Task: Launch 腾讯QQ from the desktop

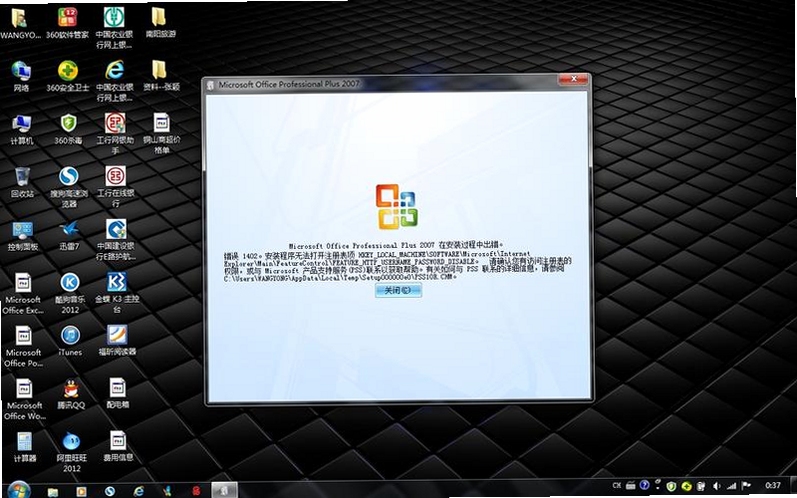Action: [71, 395]
